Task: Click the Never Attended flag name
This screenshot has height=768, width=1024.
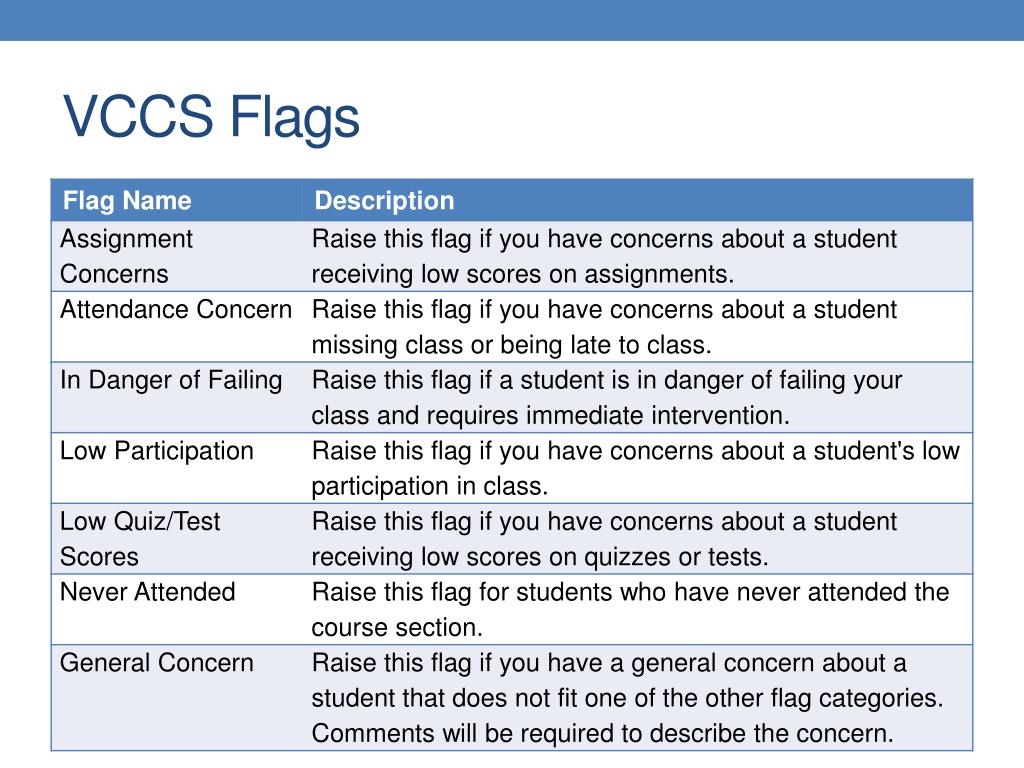Action: (x=148, y=592)
